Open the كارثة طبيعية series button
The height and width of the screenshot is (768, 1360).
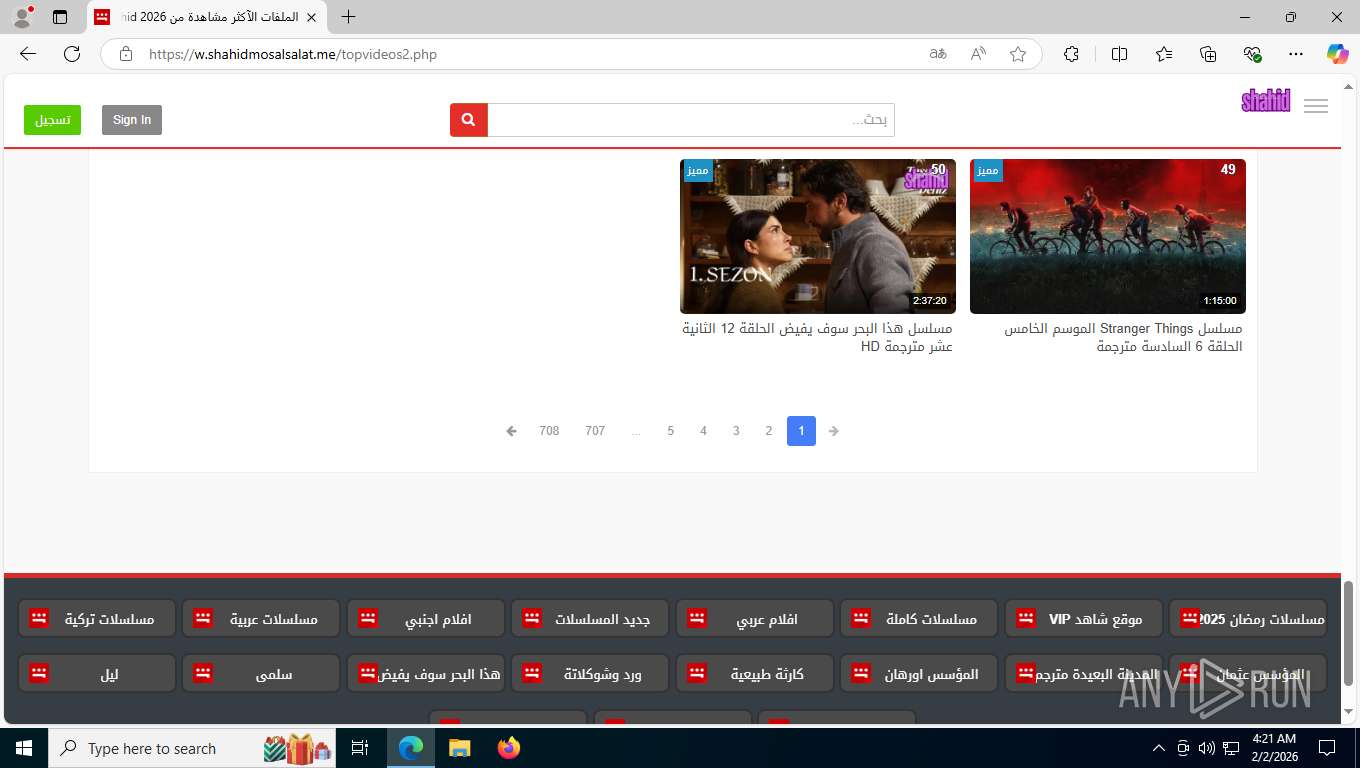point(755,673)
